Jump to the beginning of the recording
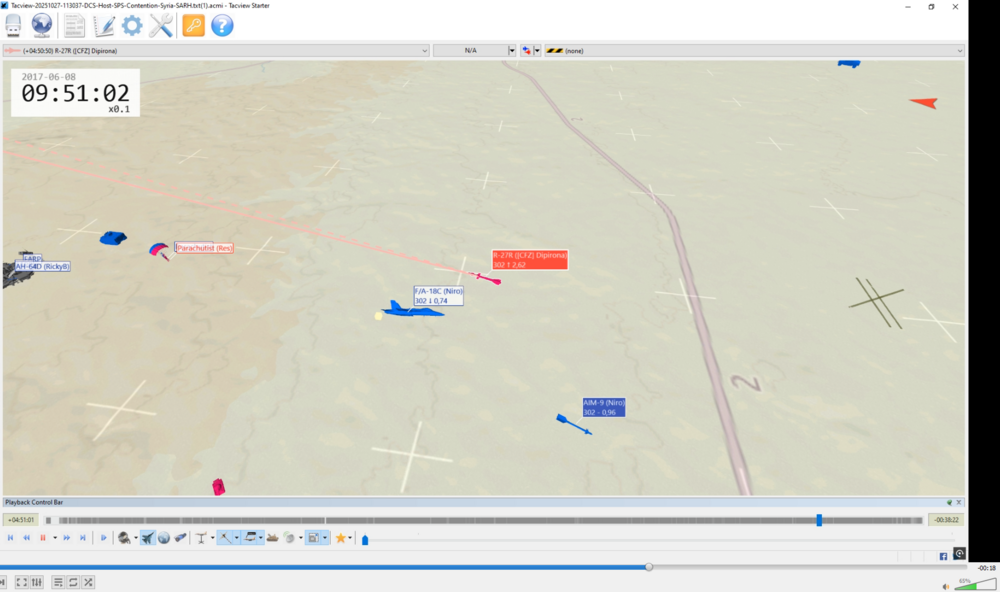 point(10,538)
